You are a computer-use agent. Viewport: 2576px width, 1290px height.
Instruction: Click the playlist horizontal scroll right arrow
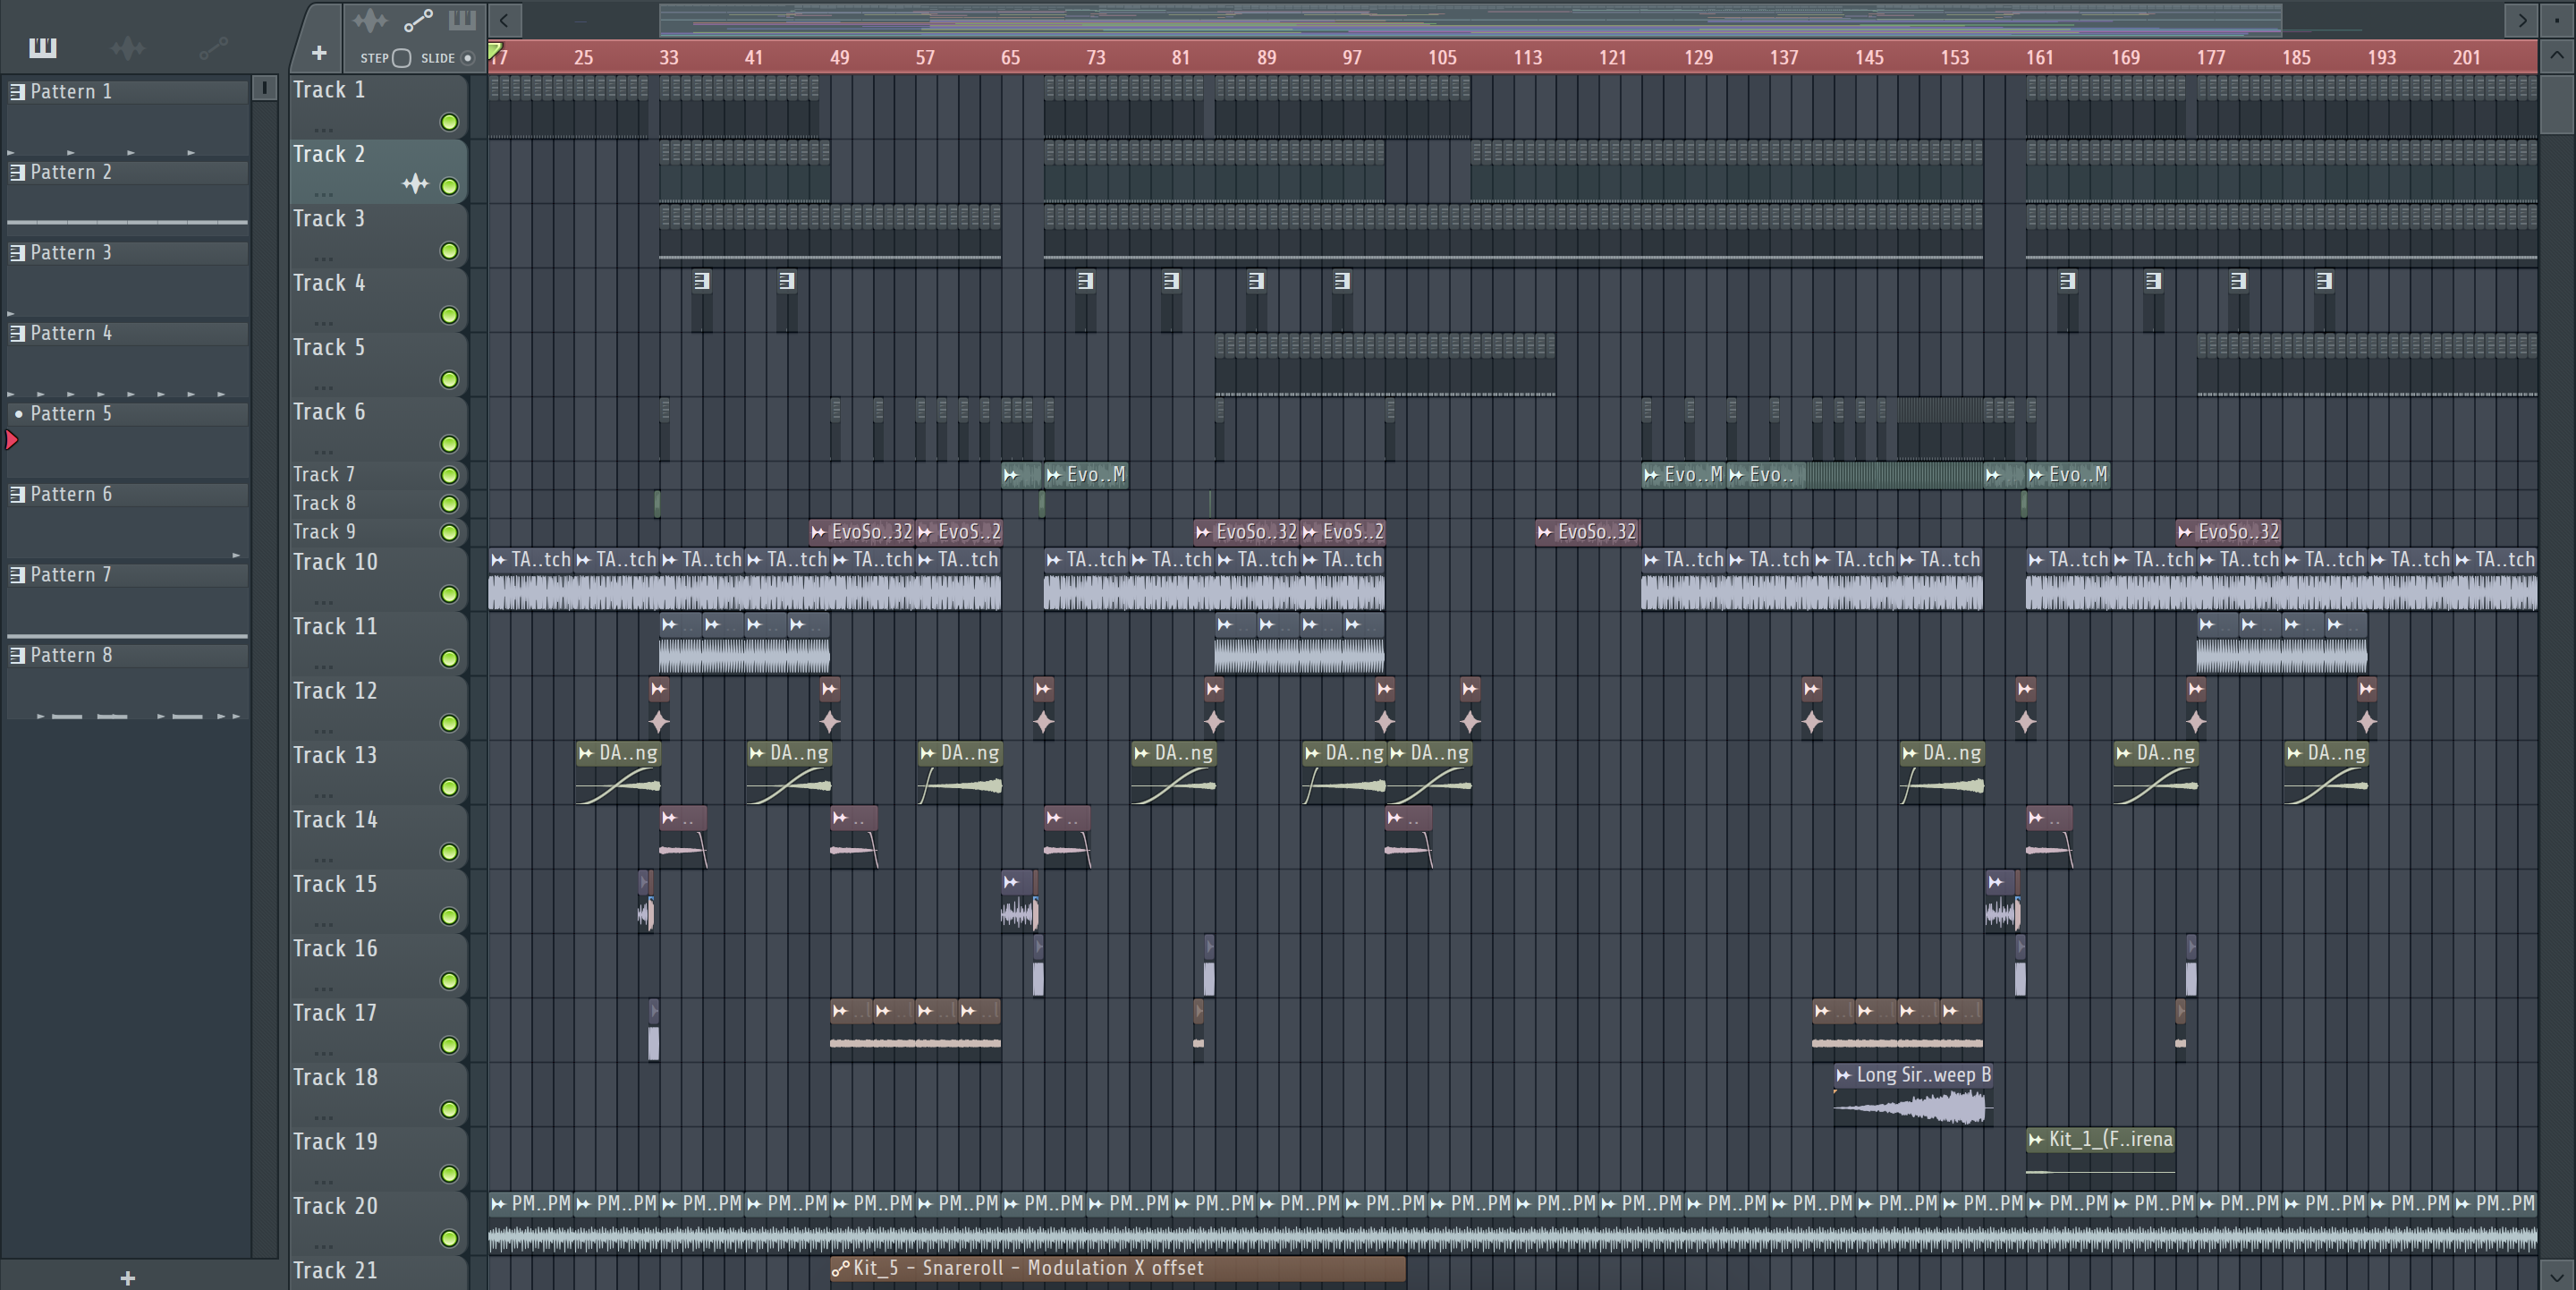tap(2522, 19)
